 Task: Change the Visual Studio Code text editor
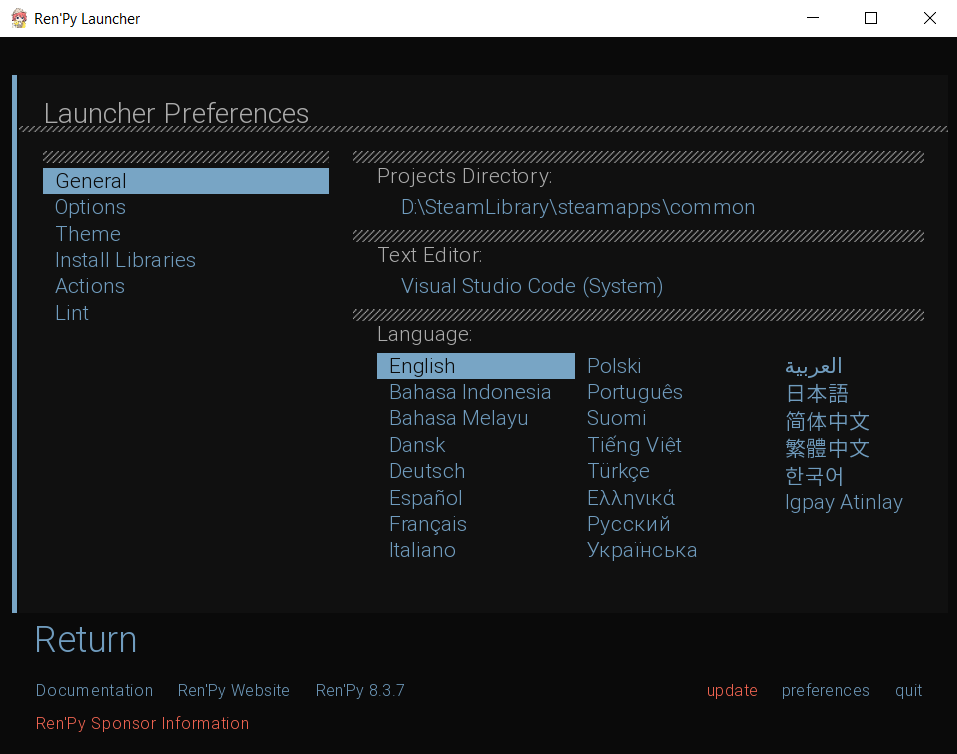(x=532, y=286)
